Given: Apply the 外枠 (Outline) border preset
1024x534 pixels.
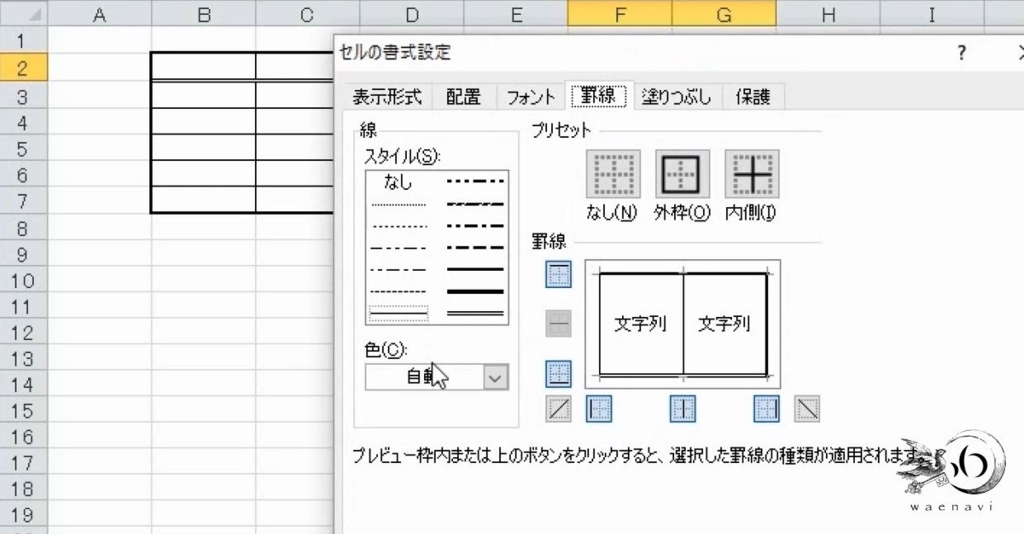Looking at the screenshot, I should [682, 174].
